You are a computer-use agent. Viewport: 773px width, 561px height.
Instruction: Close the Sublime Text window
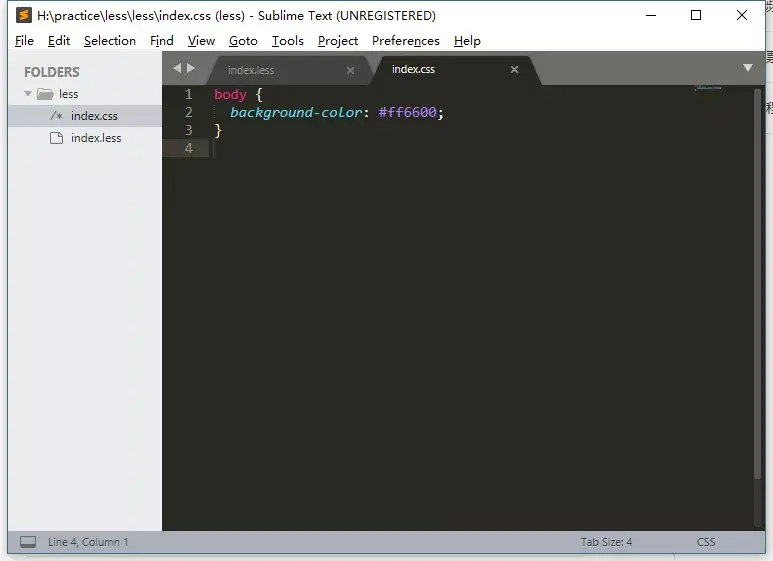741,15
